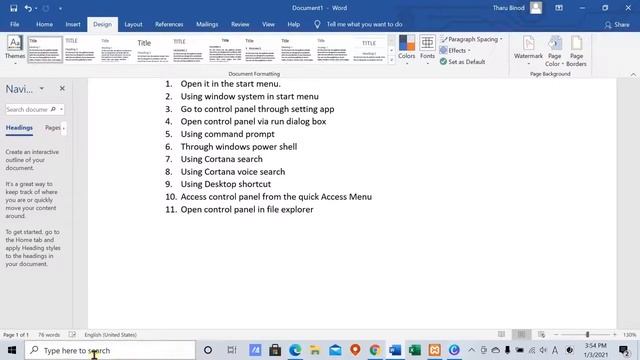Click the zoom in plus button

tap(615, 334)
